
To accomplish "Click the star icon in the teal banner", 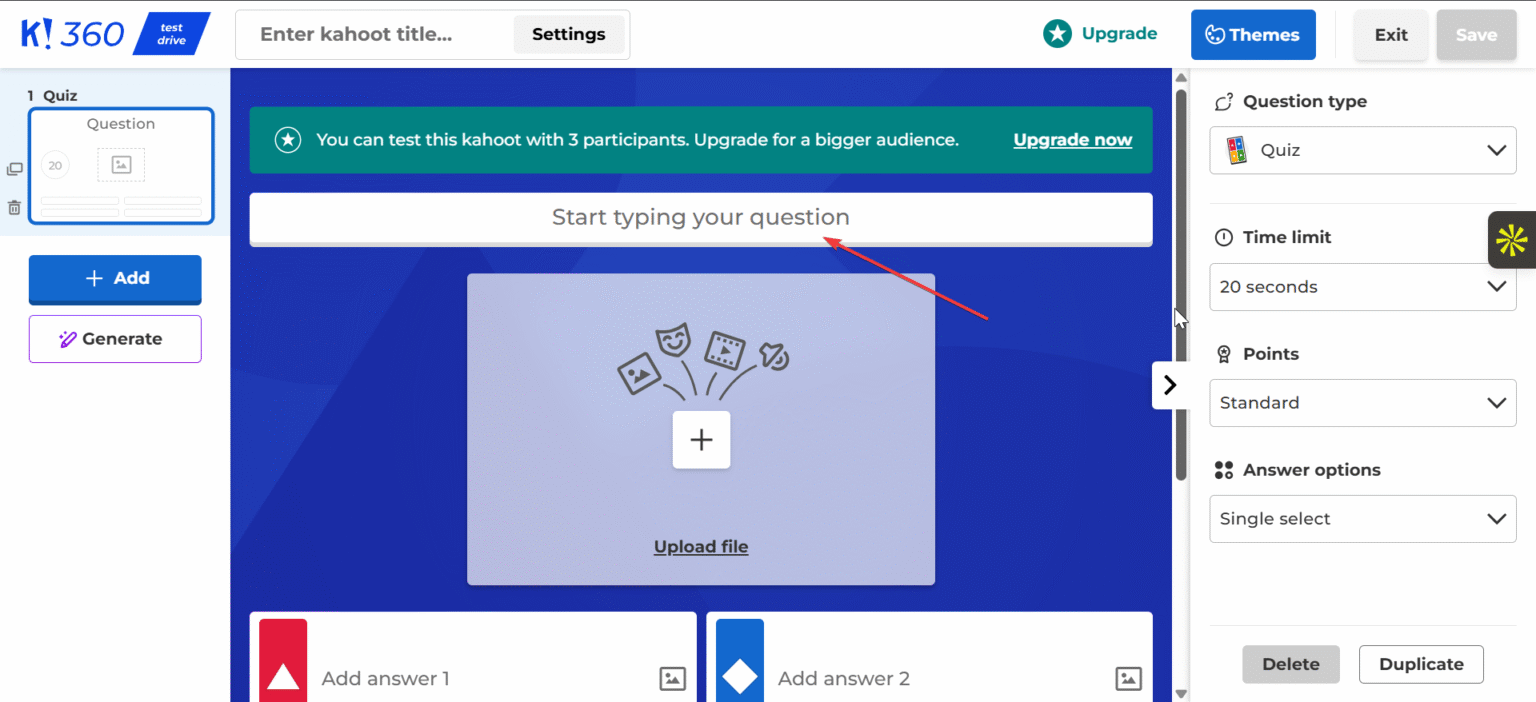I will point(288,140).
